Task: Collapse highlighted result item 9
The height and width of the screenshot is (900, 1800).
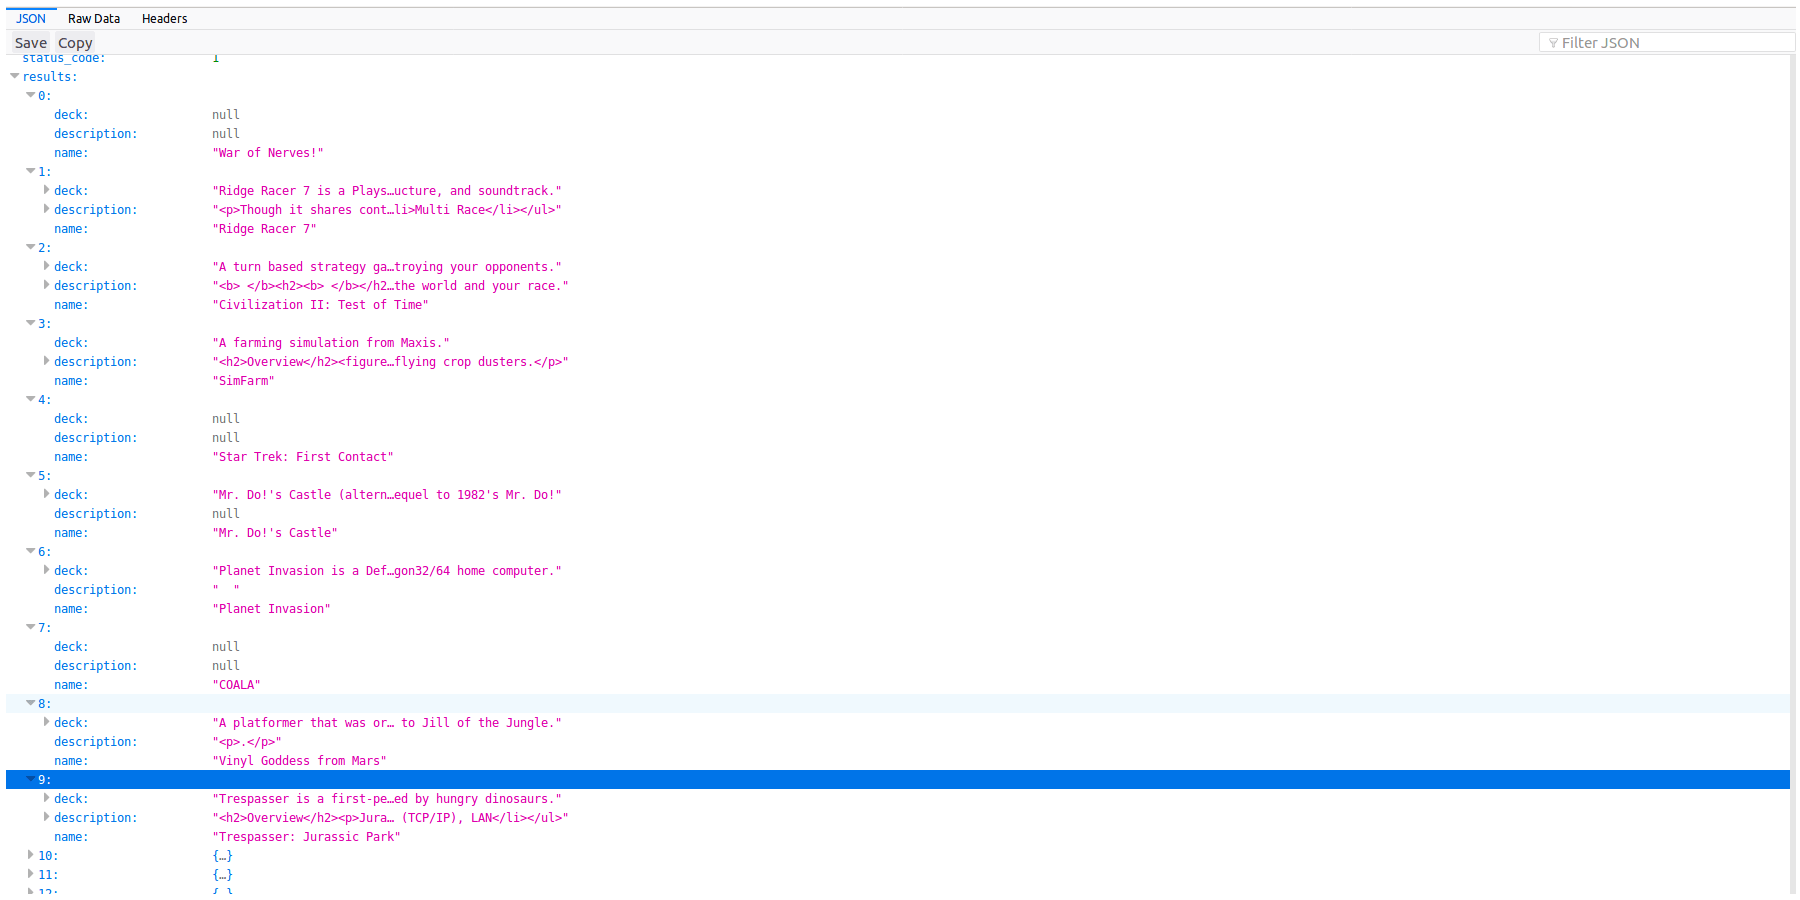Action: click(x=31, y=779)
